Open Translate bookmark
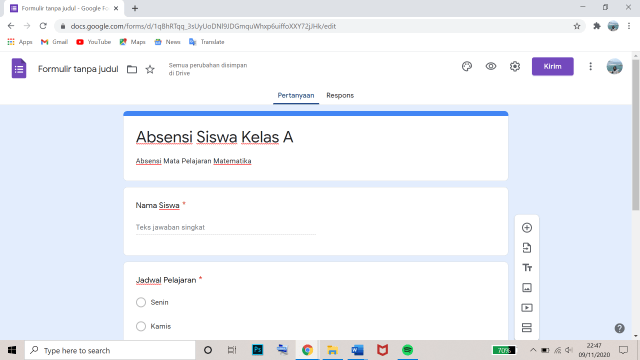 207,42
